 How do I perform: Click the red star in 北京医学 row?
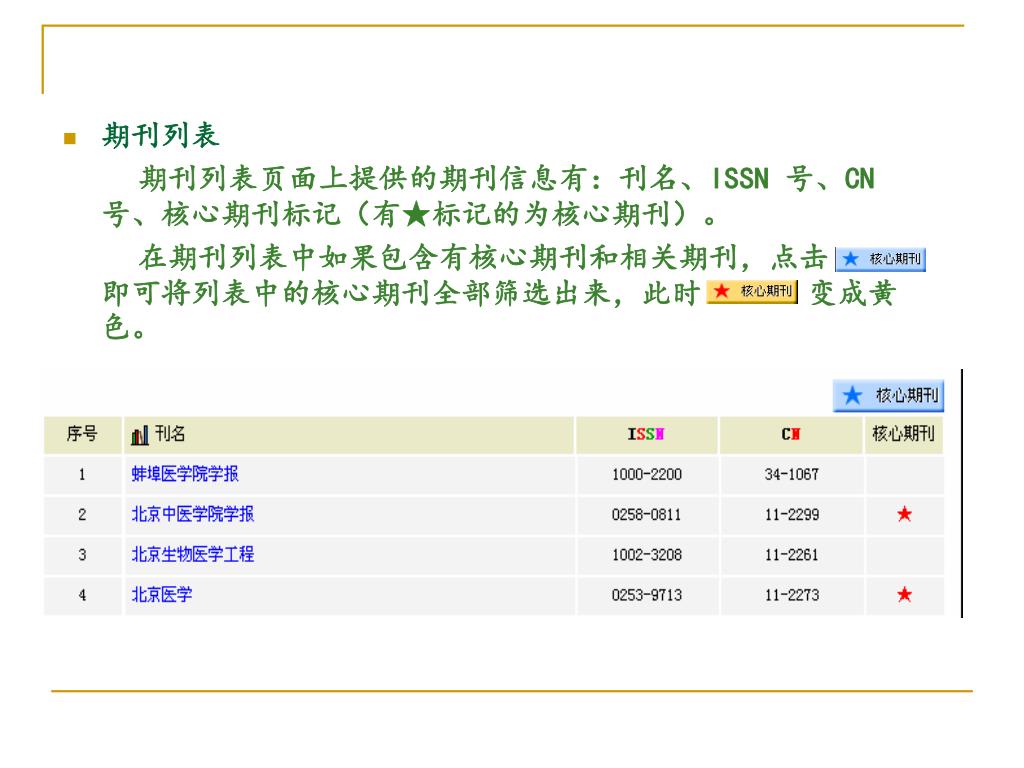coord(904,594)
